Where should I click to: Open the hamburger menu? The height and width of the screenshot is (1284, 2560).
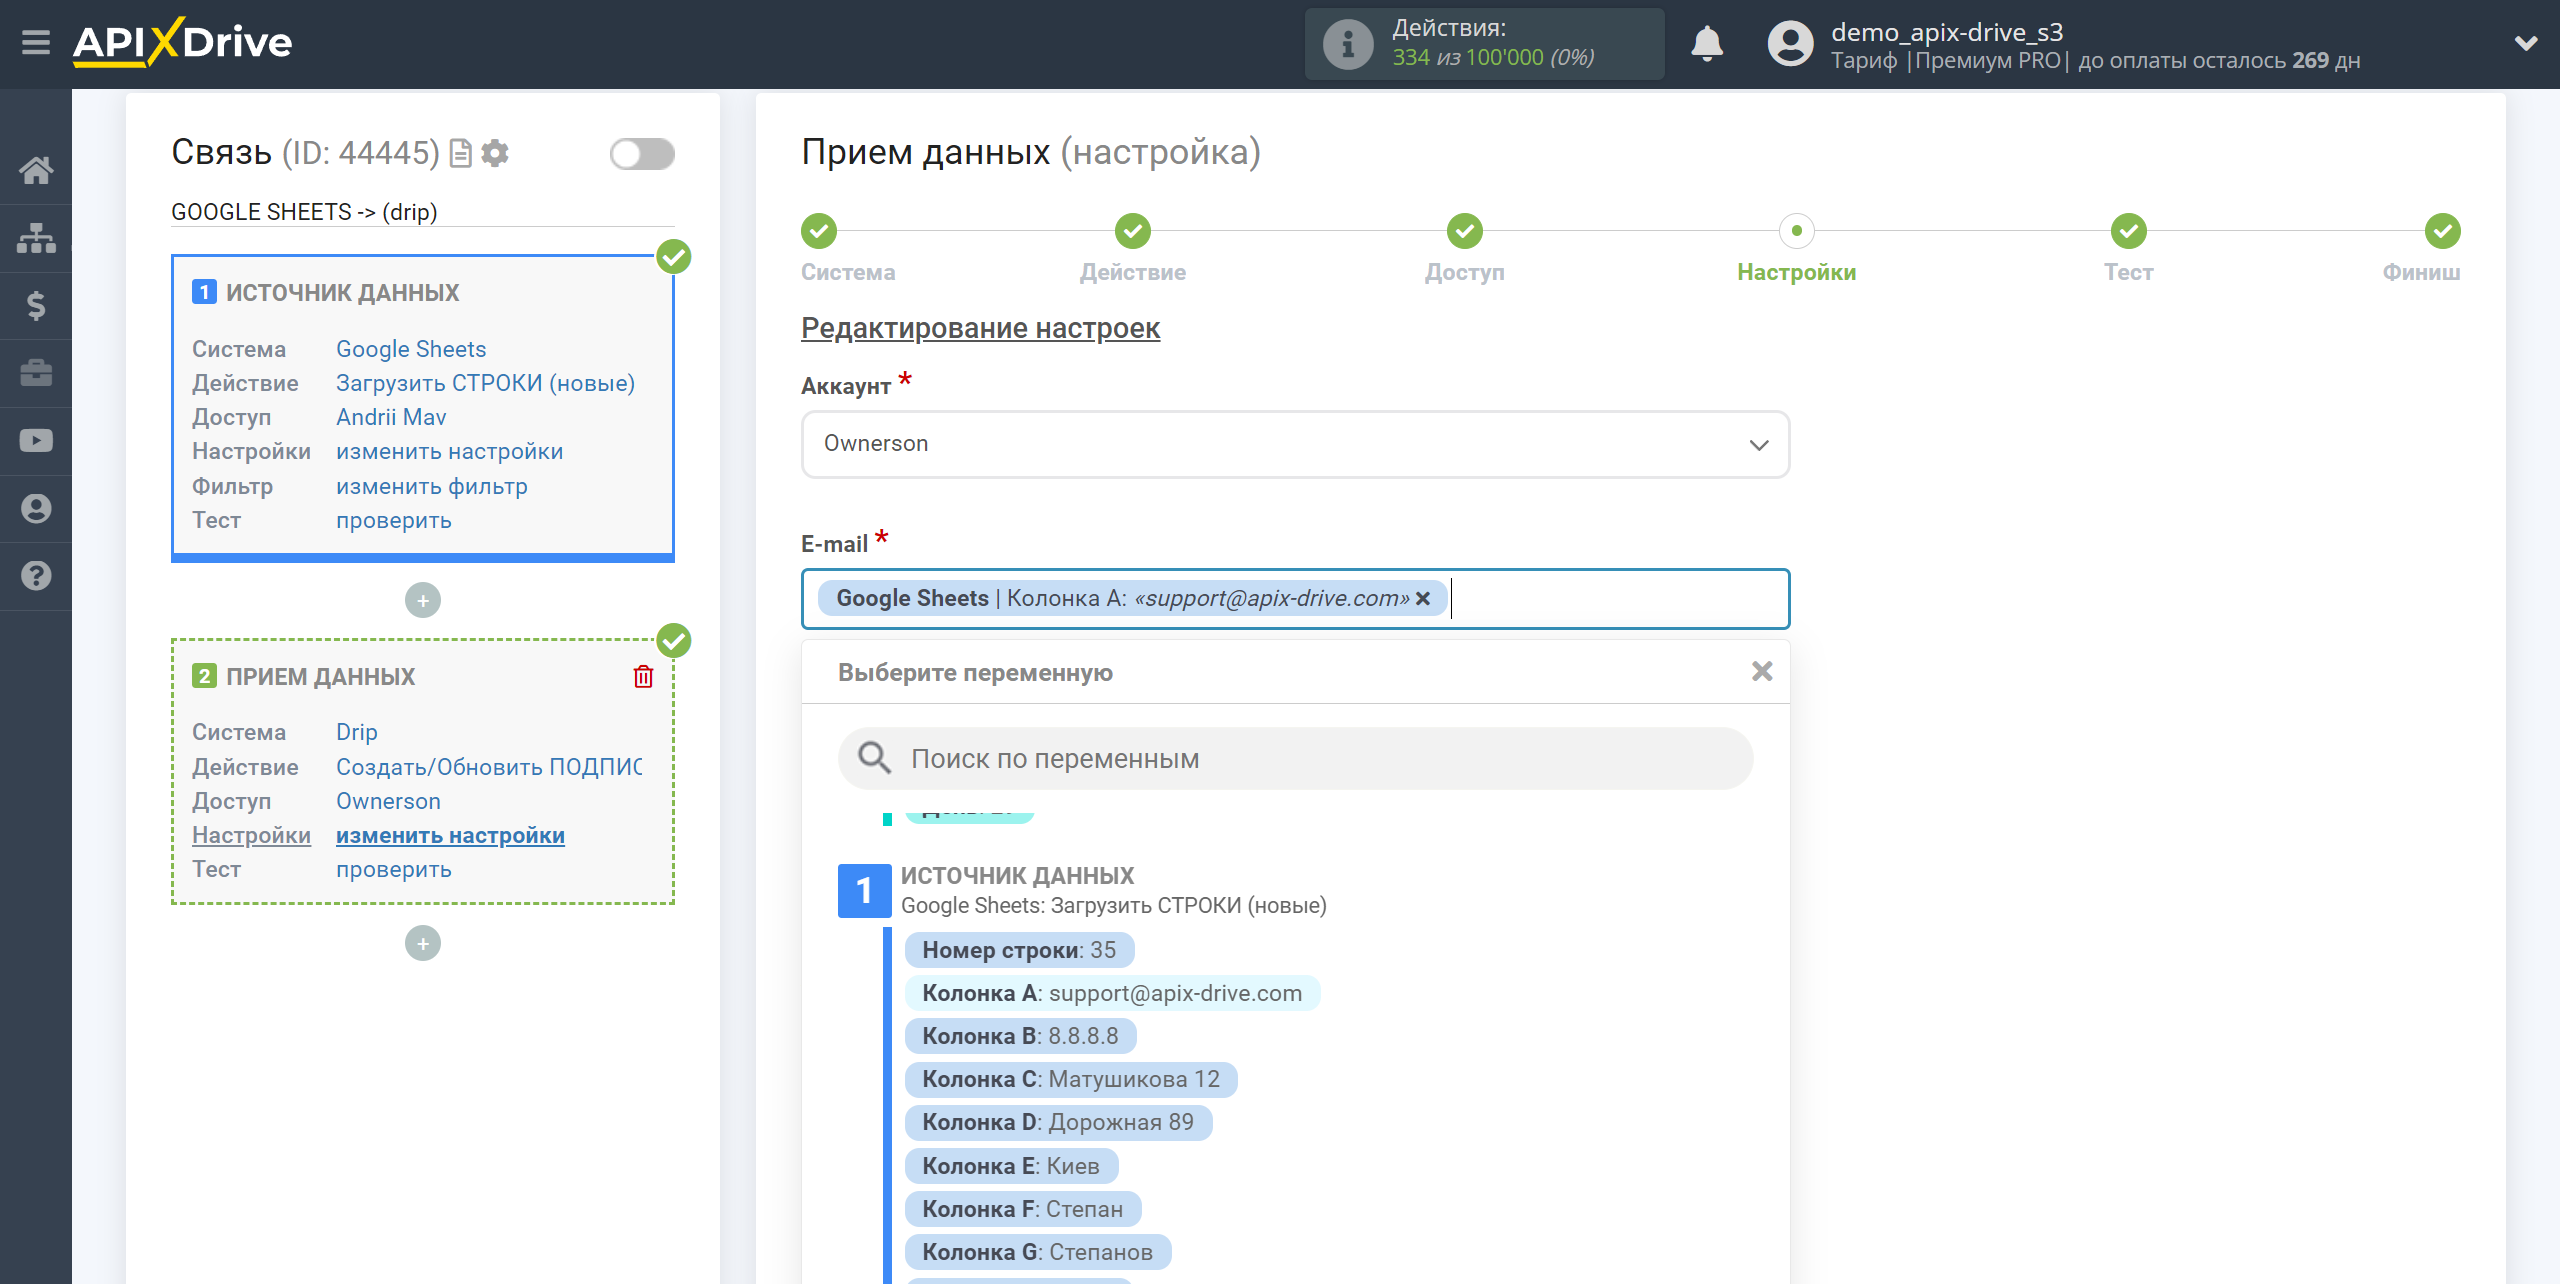tap(36, 43)
